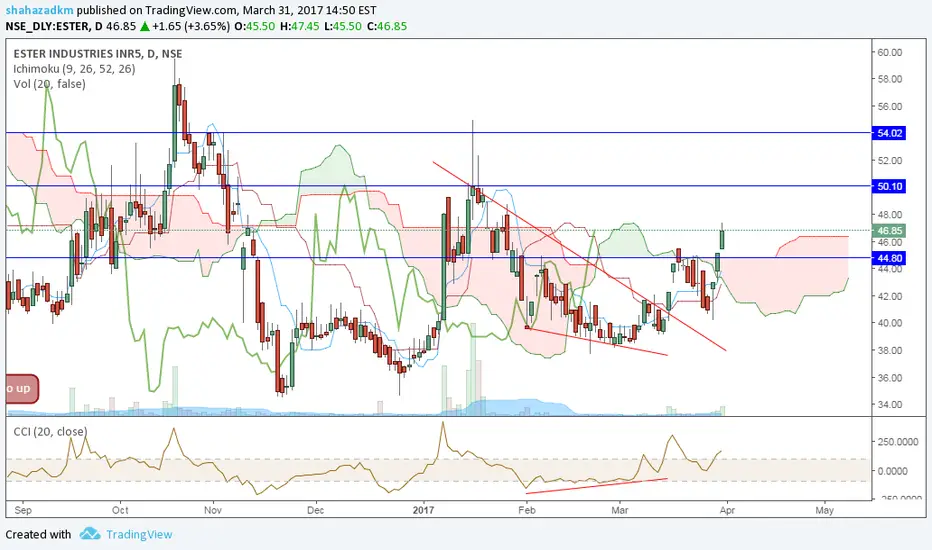Image resolution: width=932 pixels, height=550 pixels.
Task: Select the 44.80 price level label
Action: click(x=889, y=258)
